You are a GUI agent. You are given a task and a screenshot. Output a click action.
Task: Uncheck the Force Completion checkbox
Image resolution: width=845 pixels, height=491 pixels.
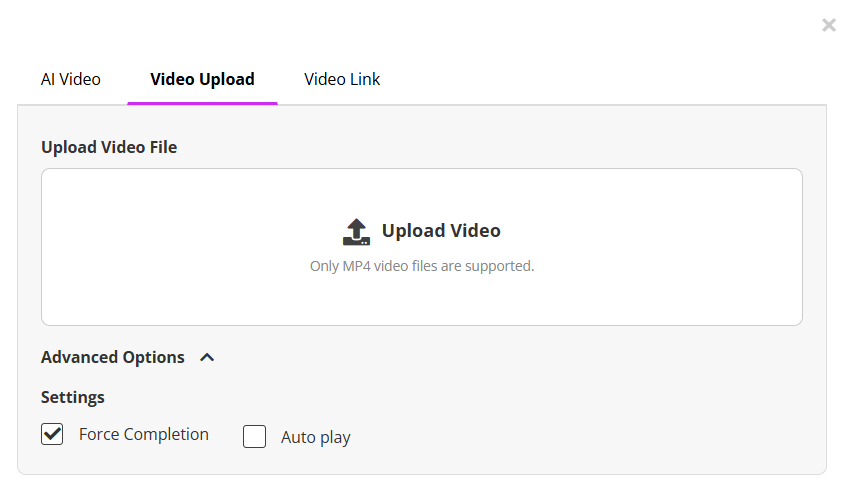tap(52, 434)
